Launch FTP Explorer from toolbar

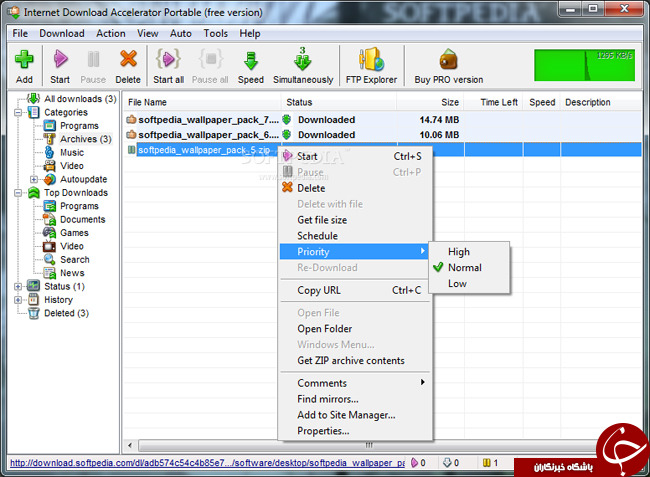(x=371, y=65)
